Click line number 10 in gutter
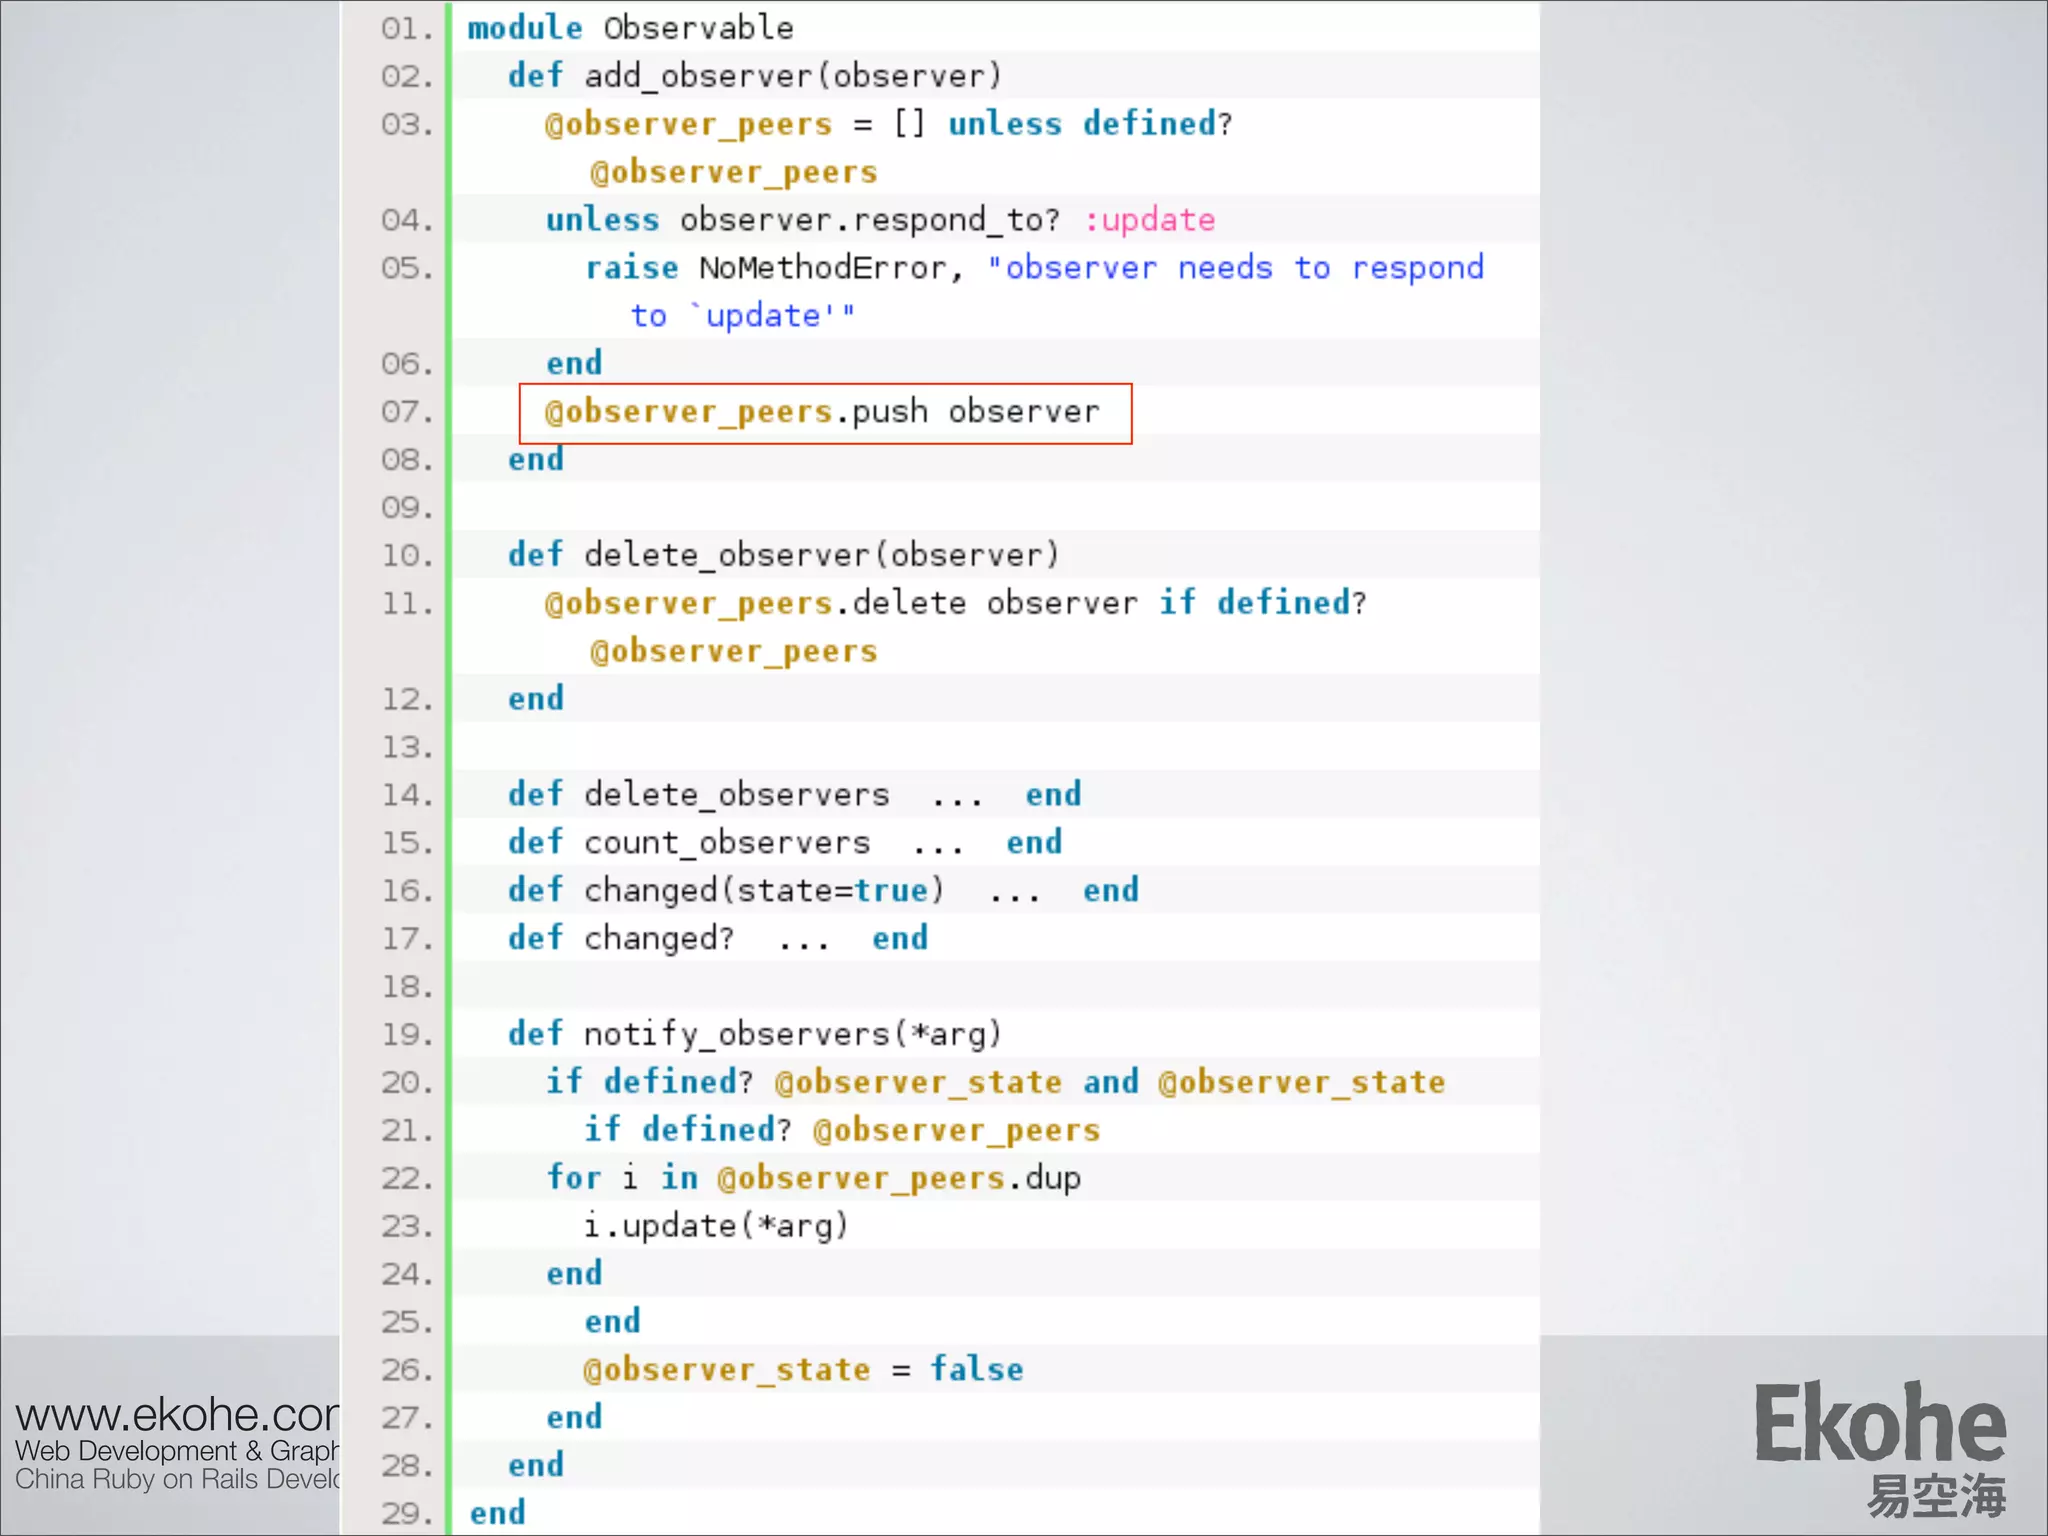The image size is (2048, 1536). click(407, 556)
